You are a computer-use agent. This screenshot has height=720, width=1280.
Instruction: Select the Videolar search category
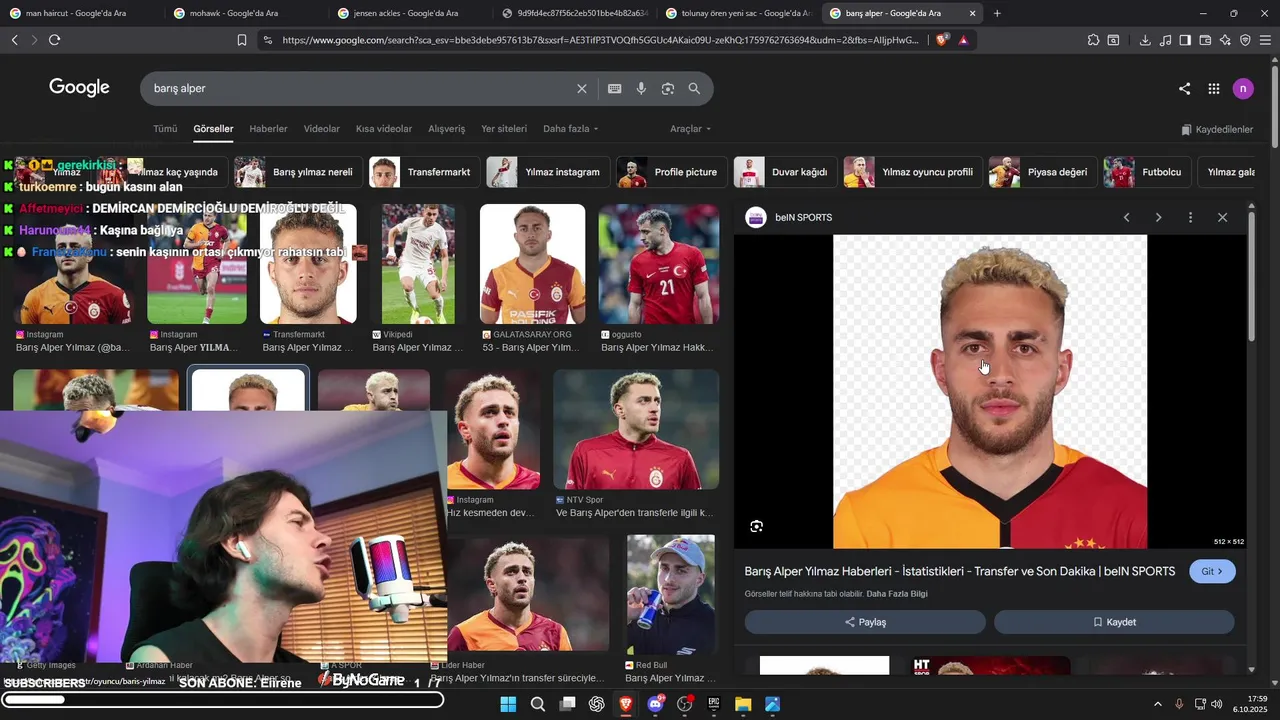coord(322,129)
